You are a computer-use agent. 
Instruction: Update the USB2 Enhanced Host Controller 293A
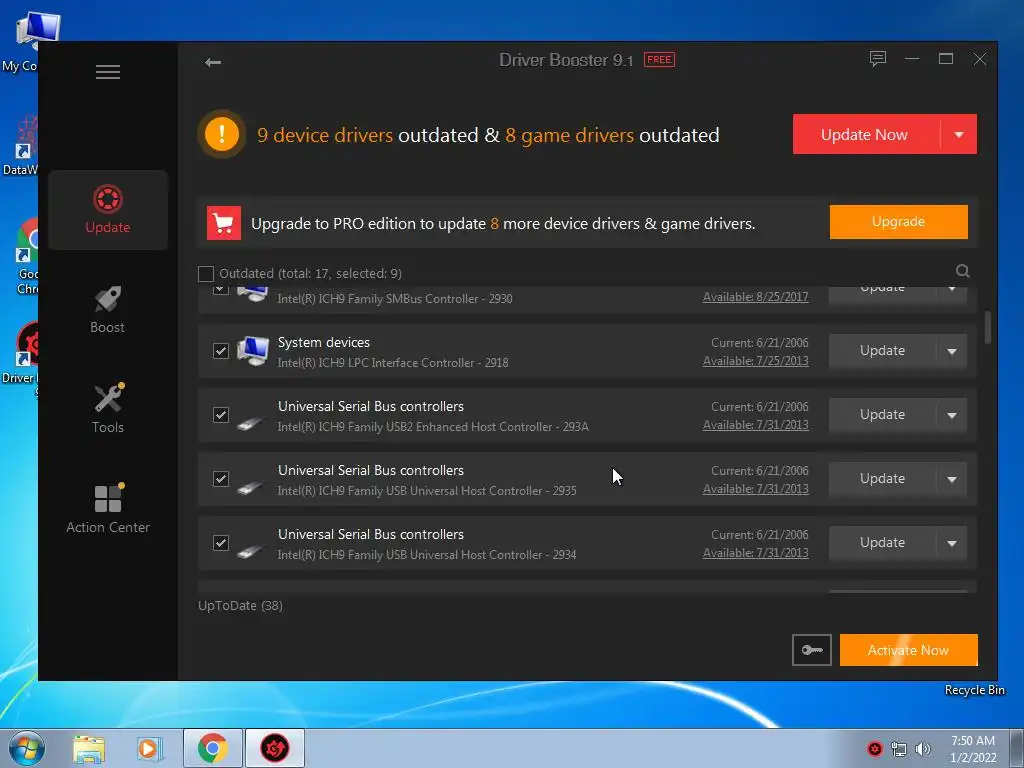[x=882, y=415]
